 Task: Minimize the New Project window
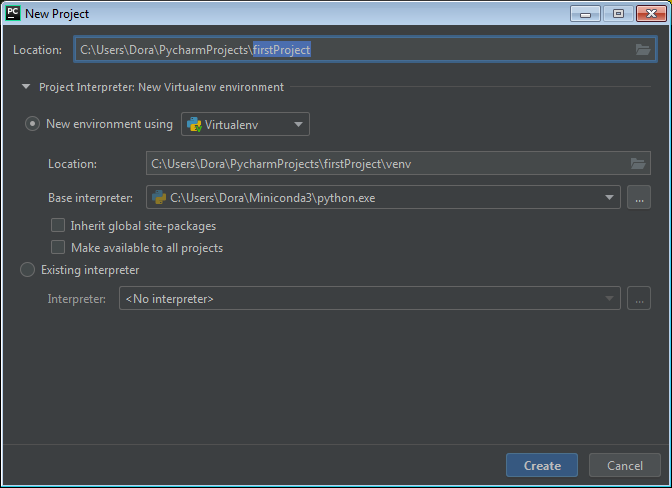click(585, 14)
